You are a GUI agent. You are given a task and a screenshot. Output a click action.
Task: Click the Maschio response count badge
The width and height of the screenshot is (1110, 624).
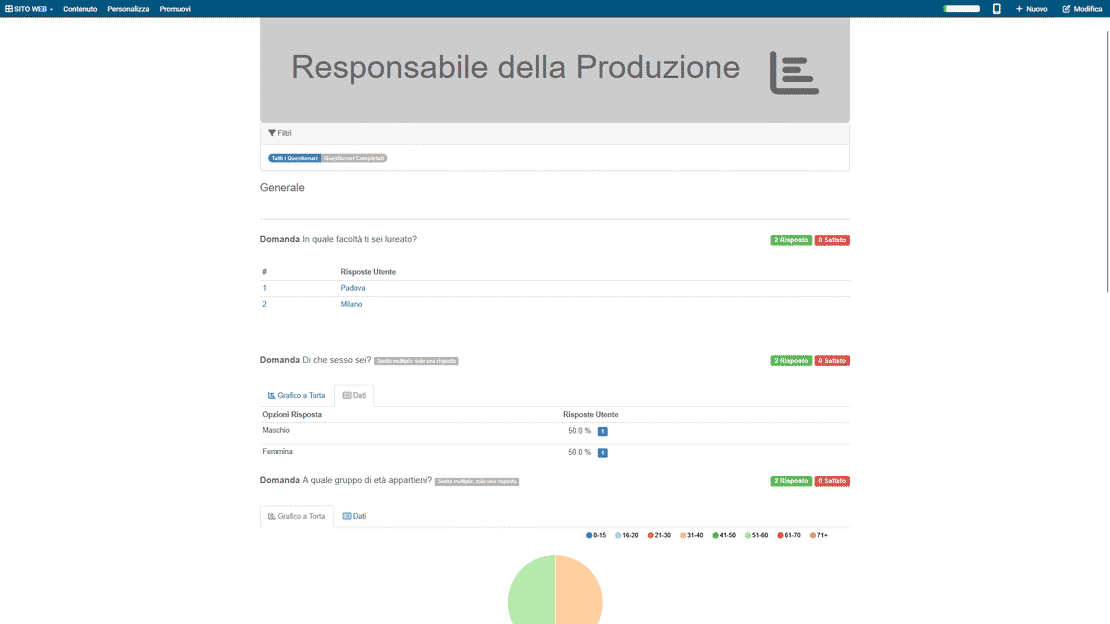click(x=602, y=431)
